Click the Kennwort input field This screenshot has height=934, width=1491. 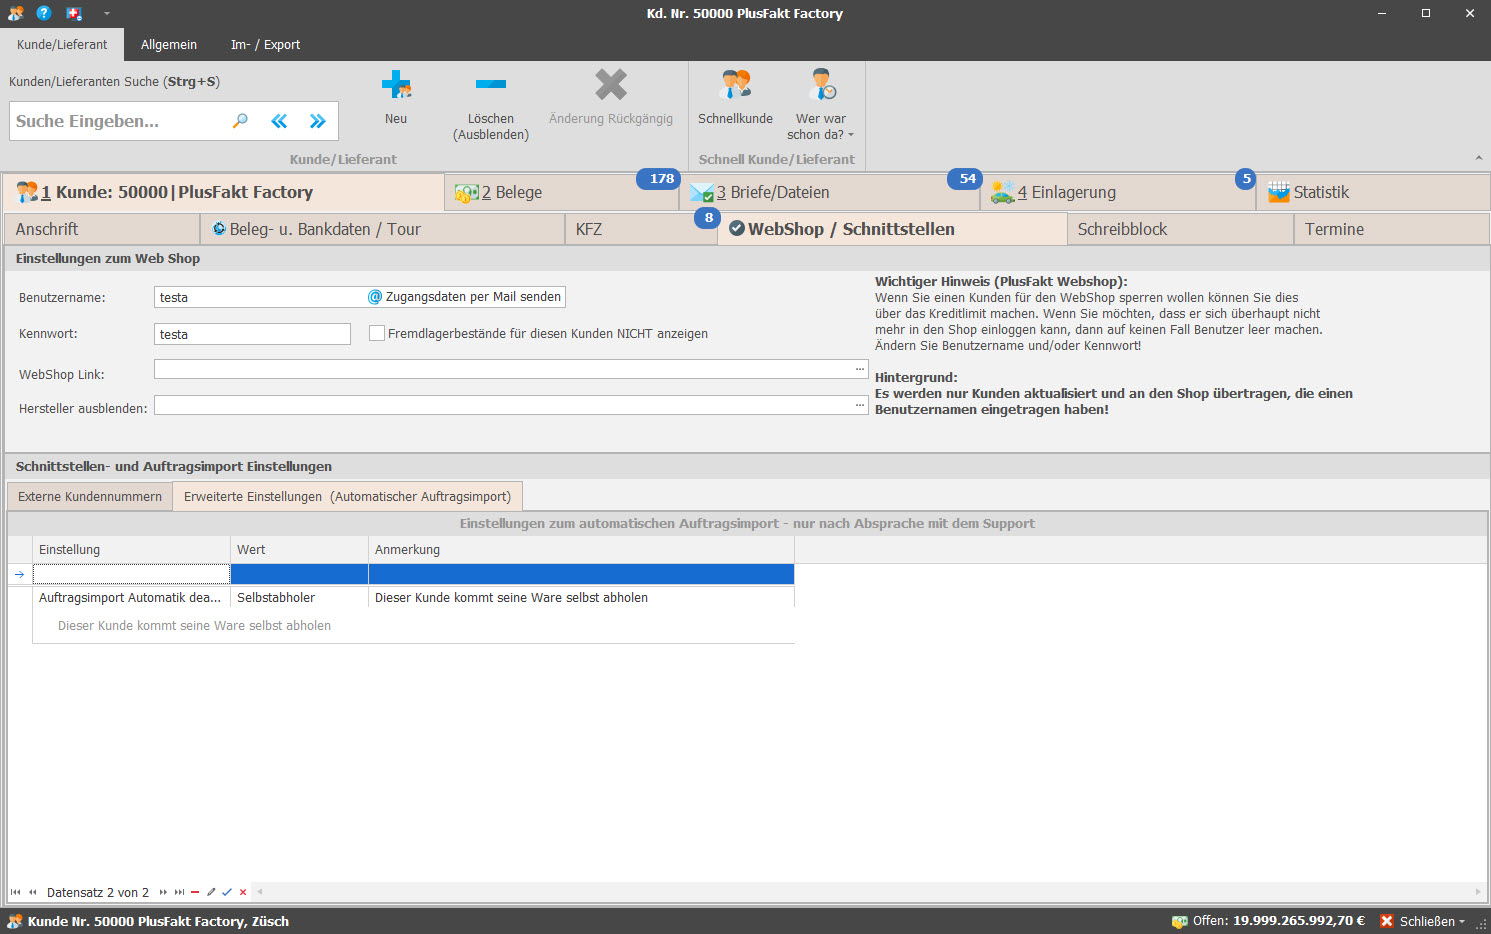pyautogui.click(x=252, y=334)
